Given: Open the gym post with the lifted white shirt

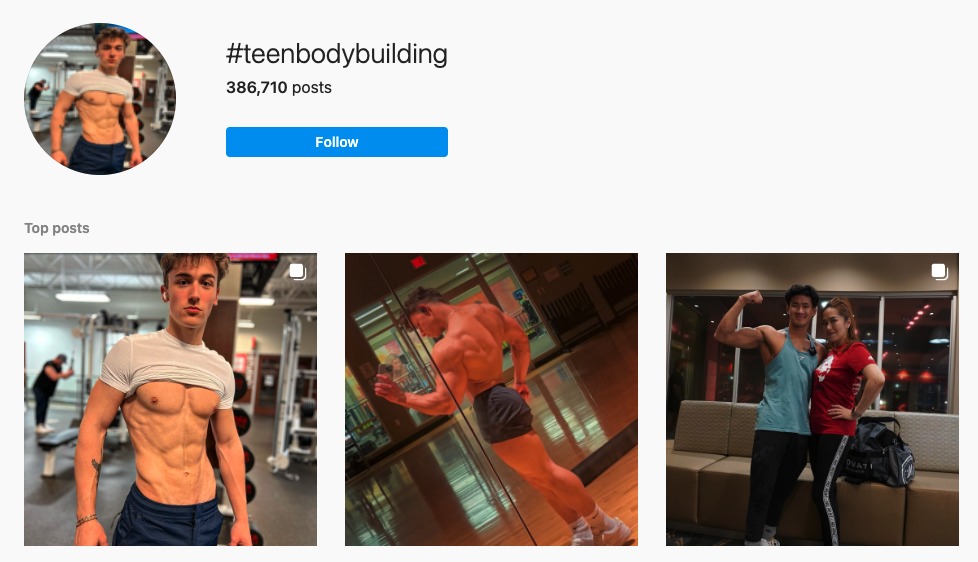Looking at the screenshot, I should [x=170, y=399].
